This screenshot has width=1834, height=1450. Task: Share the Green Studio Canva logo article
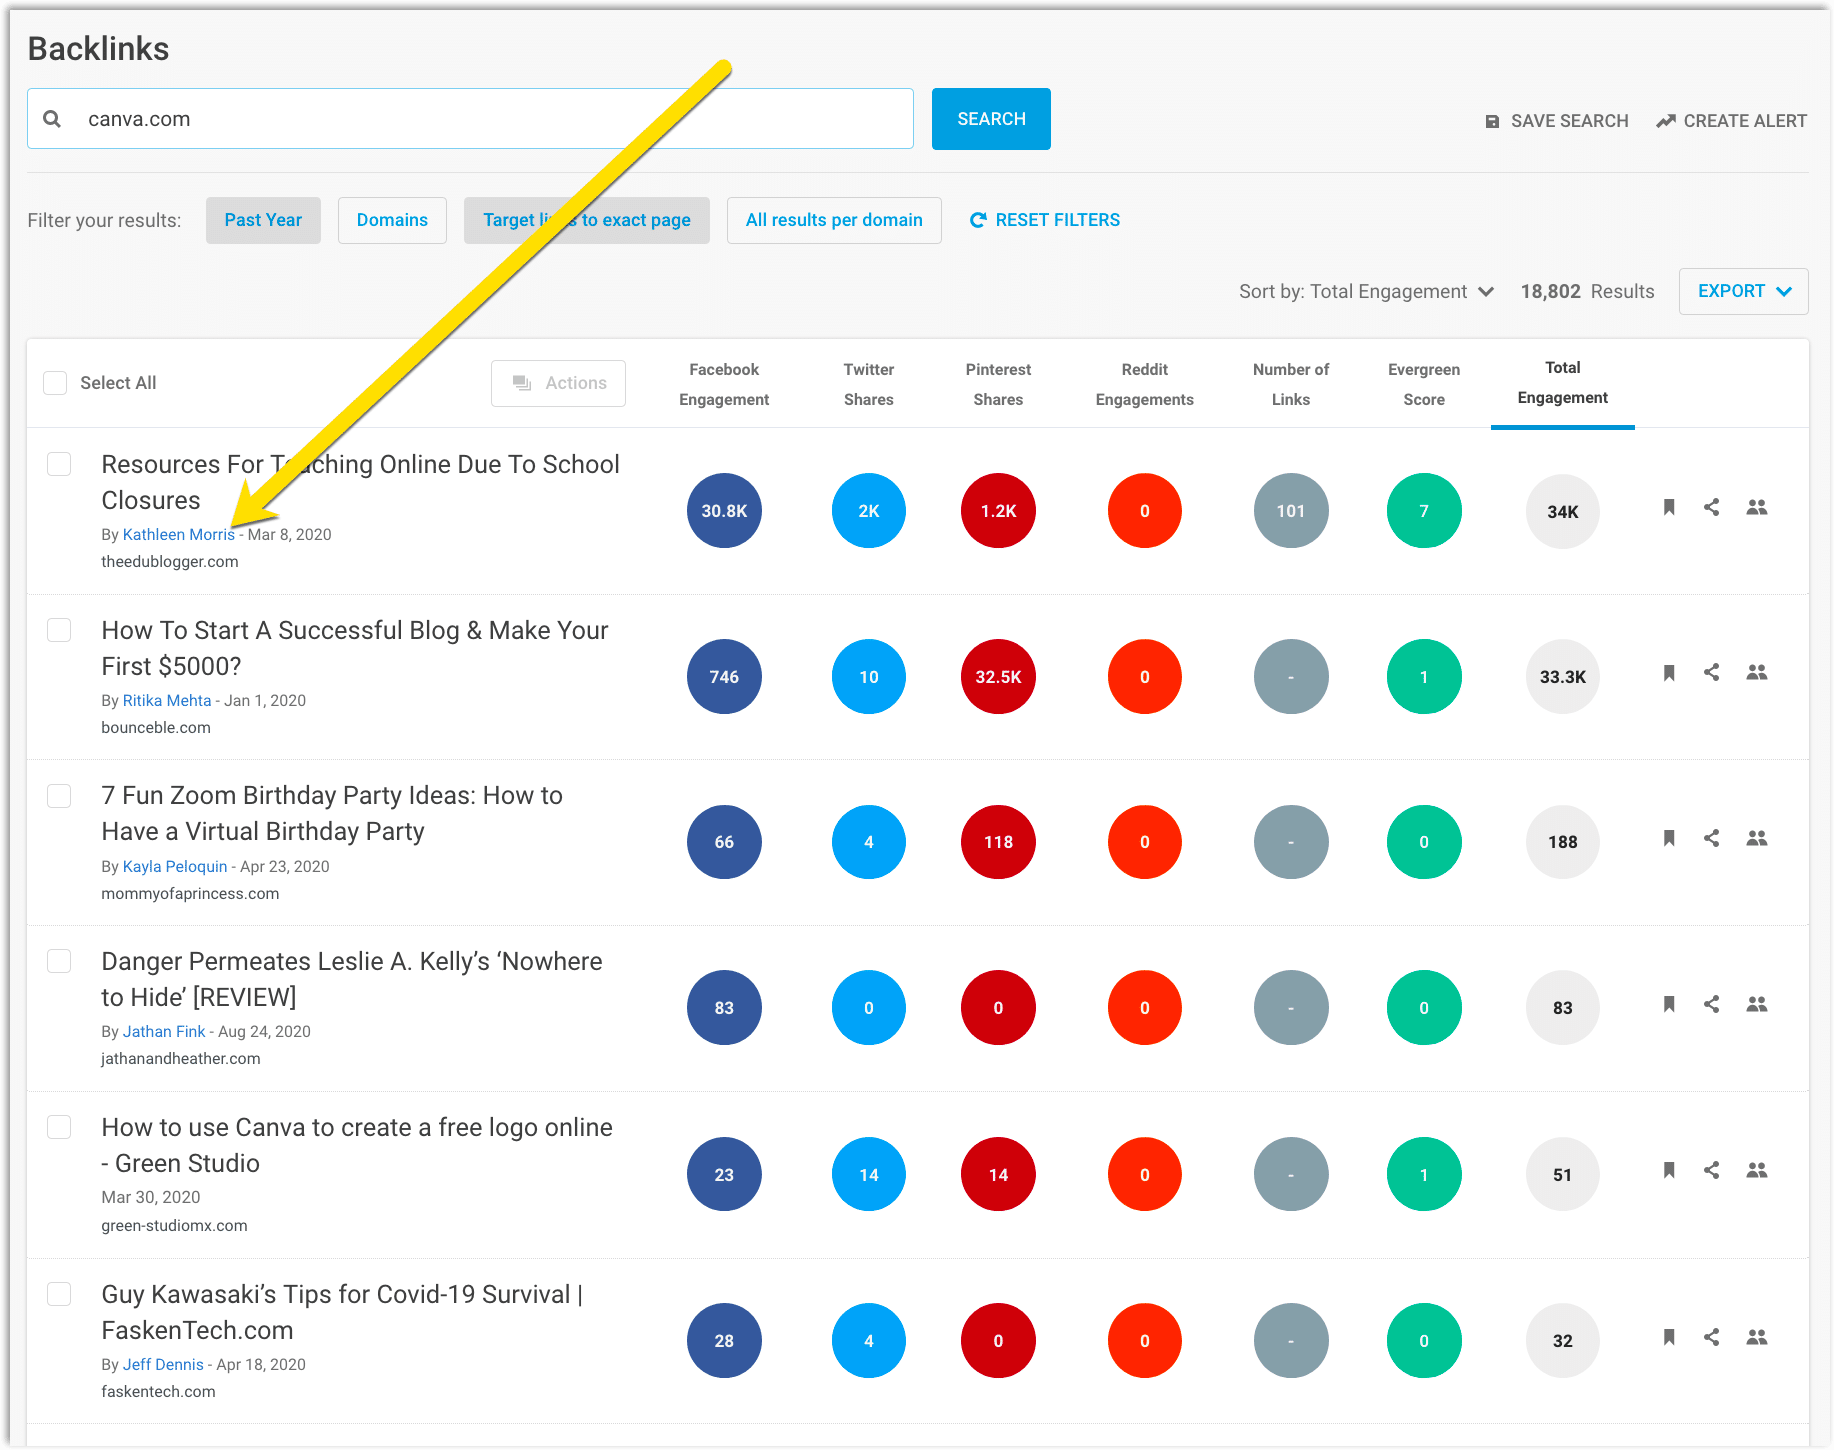coord(1712,1170)
